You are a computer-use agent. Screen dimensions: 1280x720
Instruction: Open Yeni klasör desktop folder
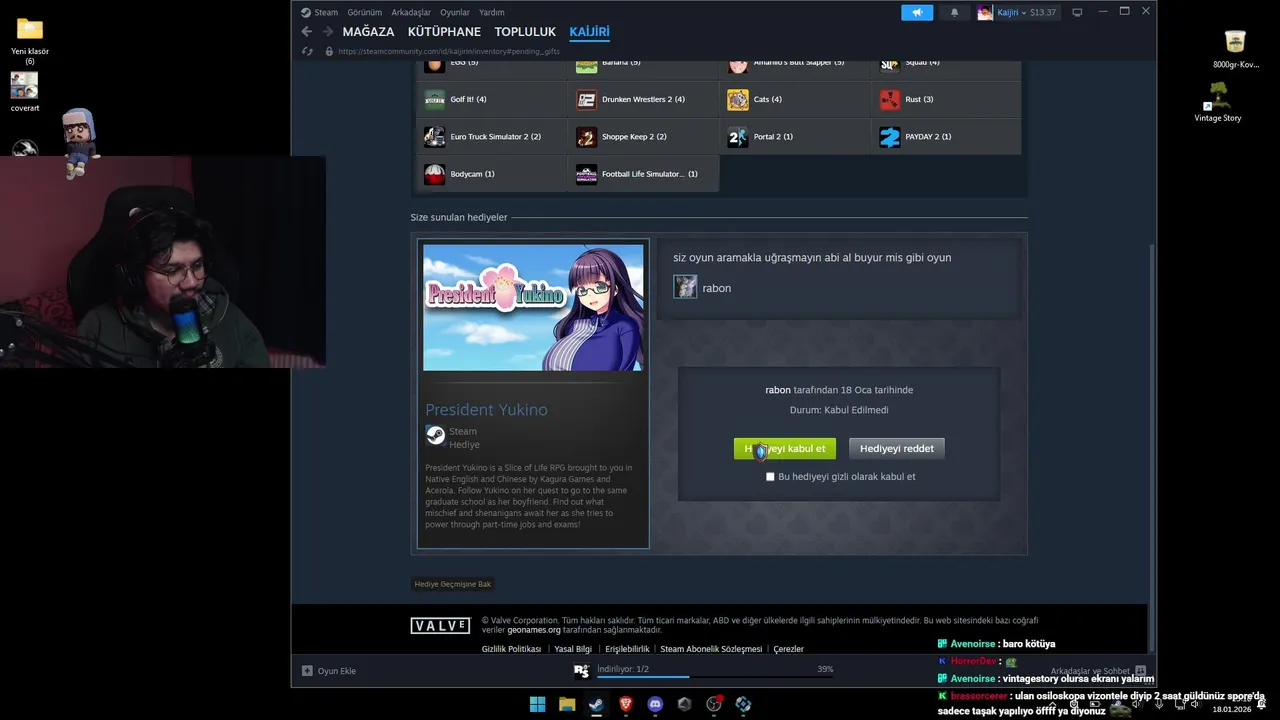(30, 40)
